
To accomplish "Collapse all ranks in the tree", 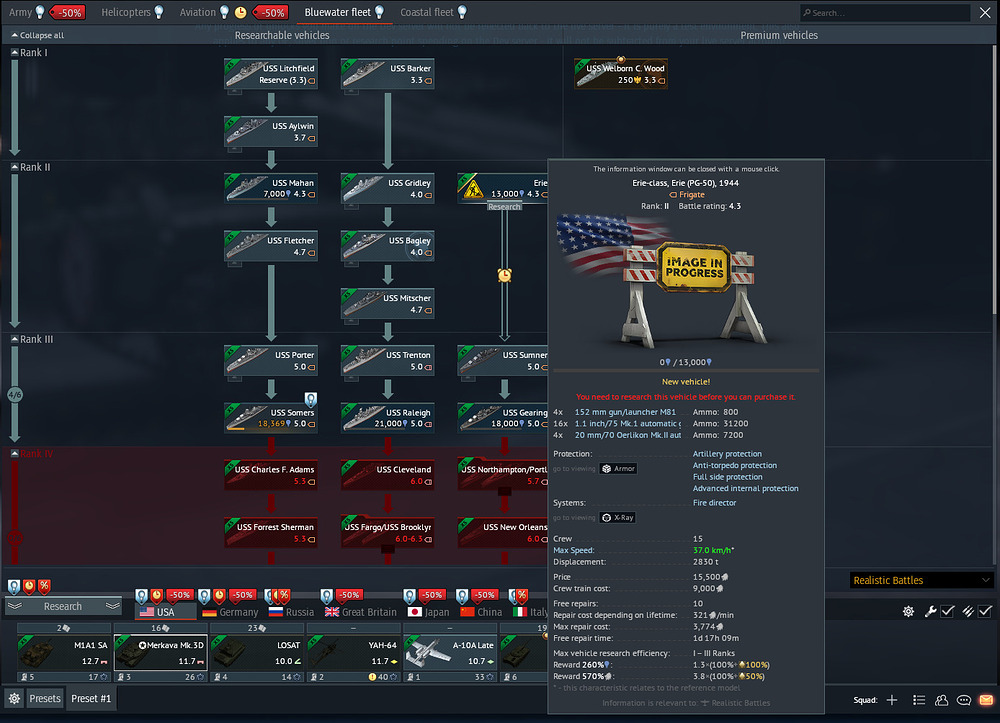I will pos(38,35).
